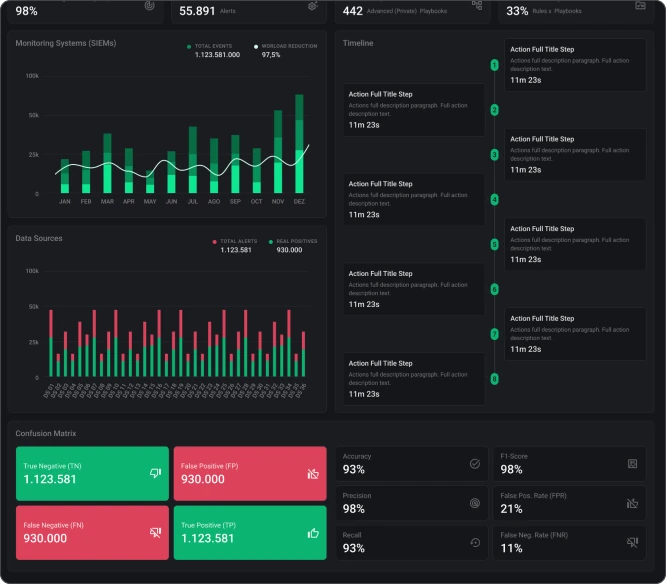666x584 pixels.
Task: Select timeline step marker 1
Action: pos(494,65)
